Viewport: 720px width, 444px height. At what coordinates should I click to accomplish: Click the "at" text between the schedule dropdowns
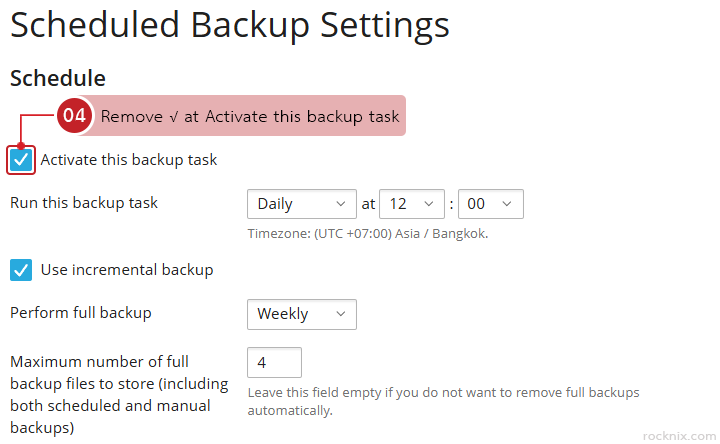(x=369, y=204)
